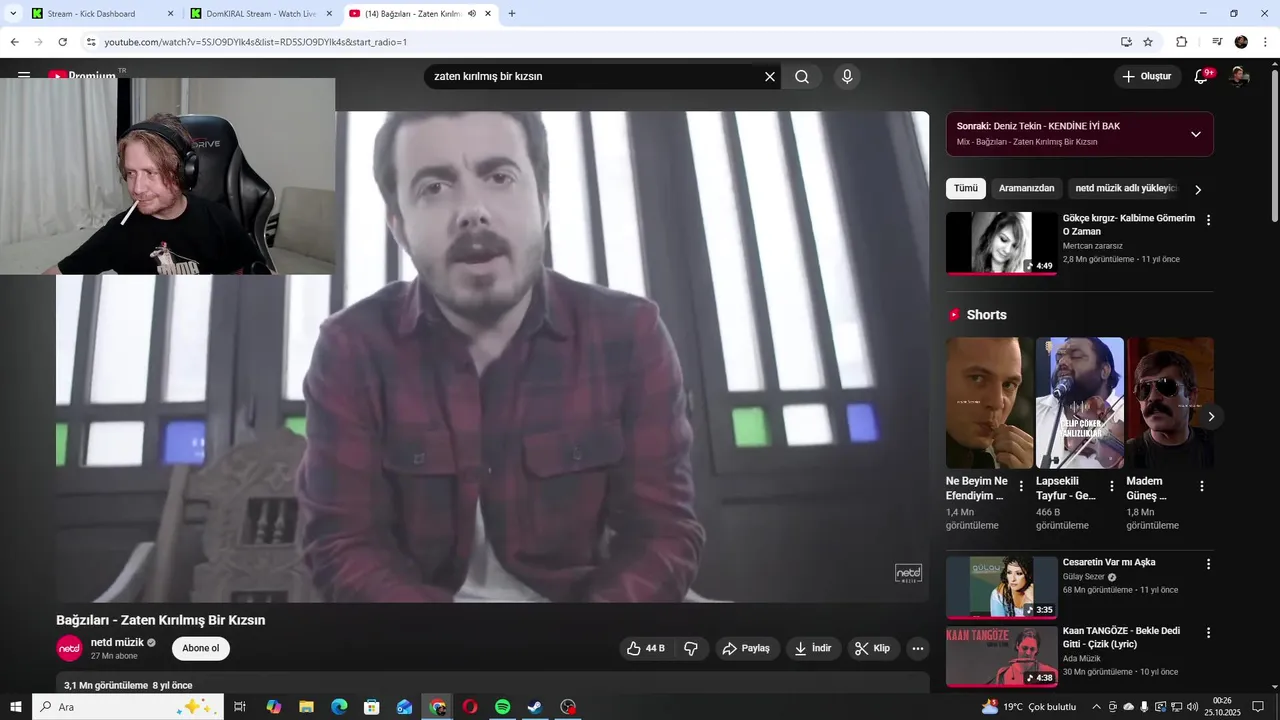Click the search magnifier button

(802, 77)
